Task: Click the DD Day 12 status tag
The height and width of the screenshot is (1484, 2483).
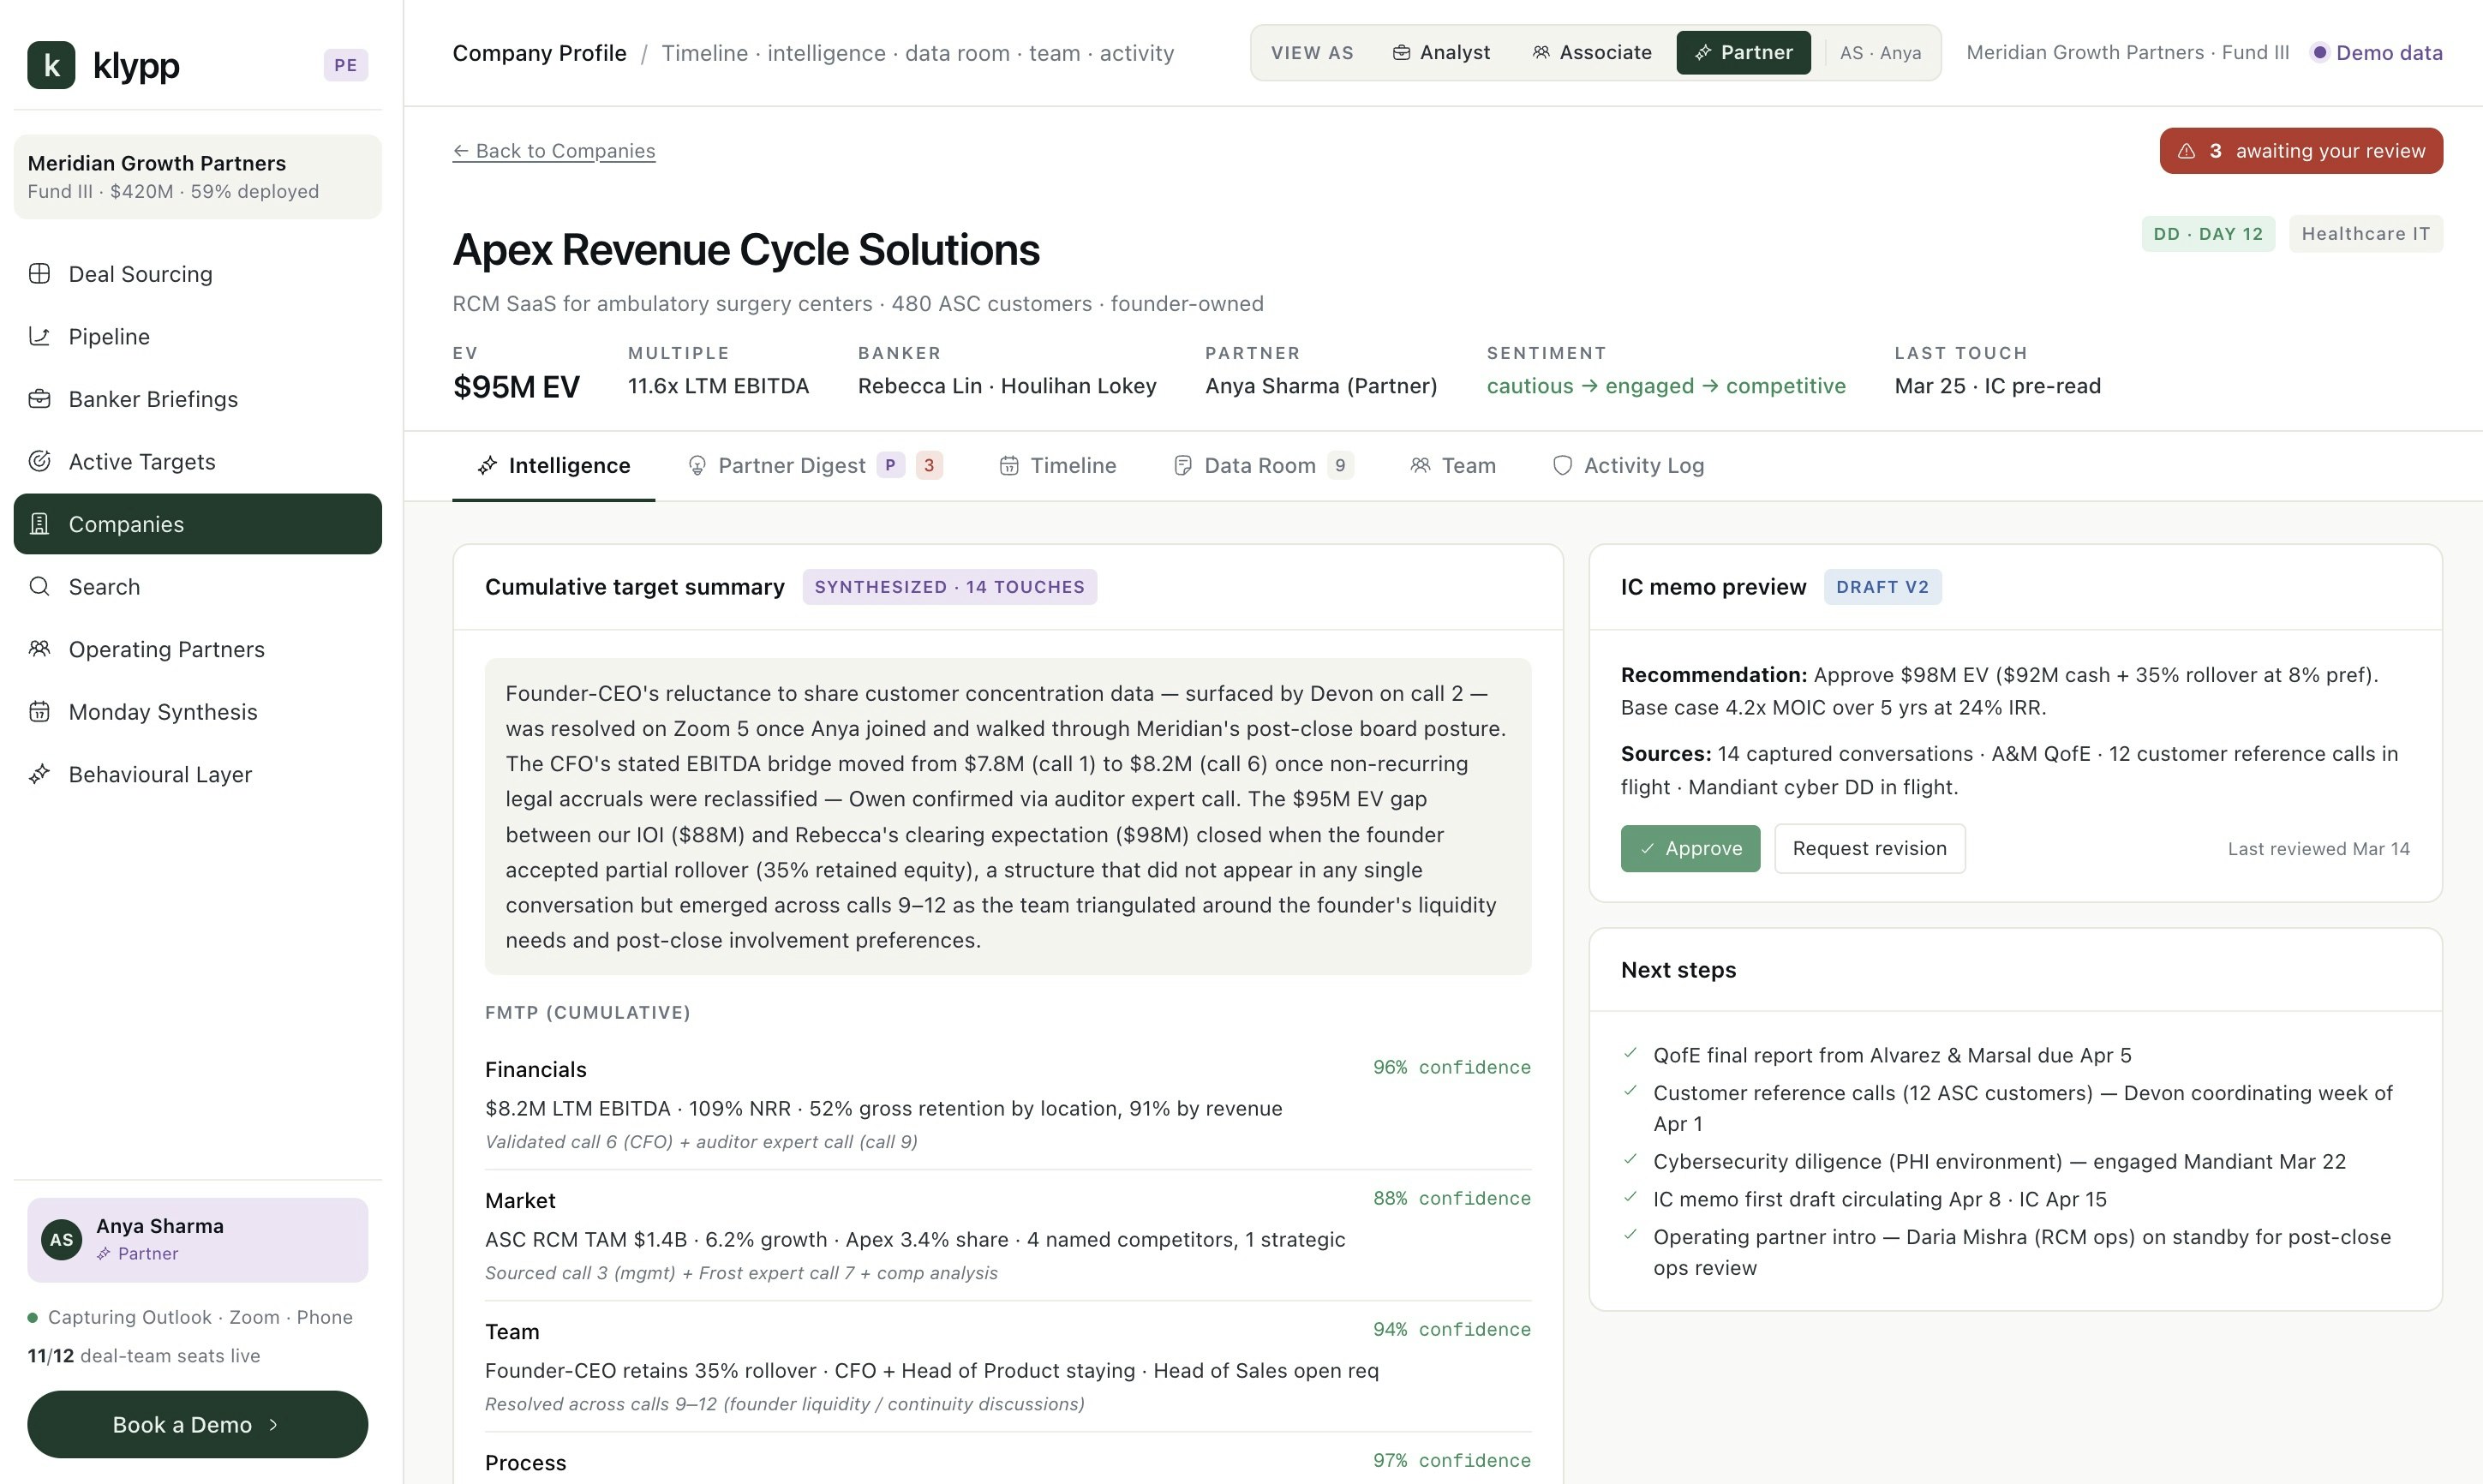Action: coord(2208,234)
